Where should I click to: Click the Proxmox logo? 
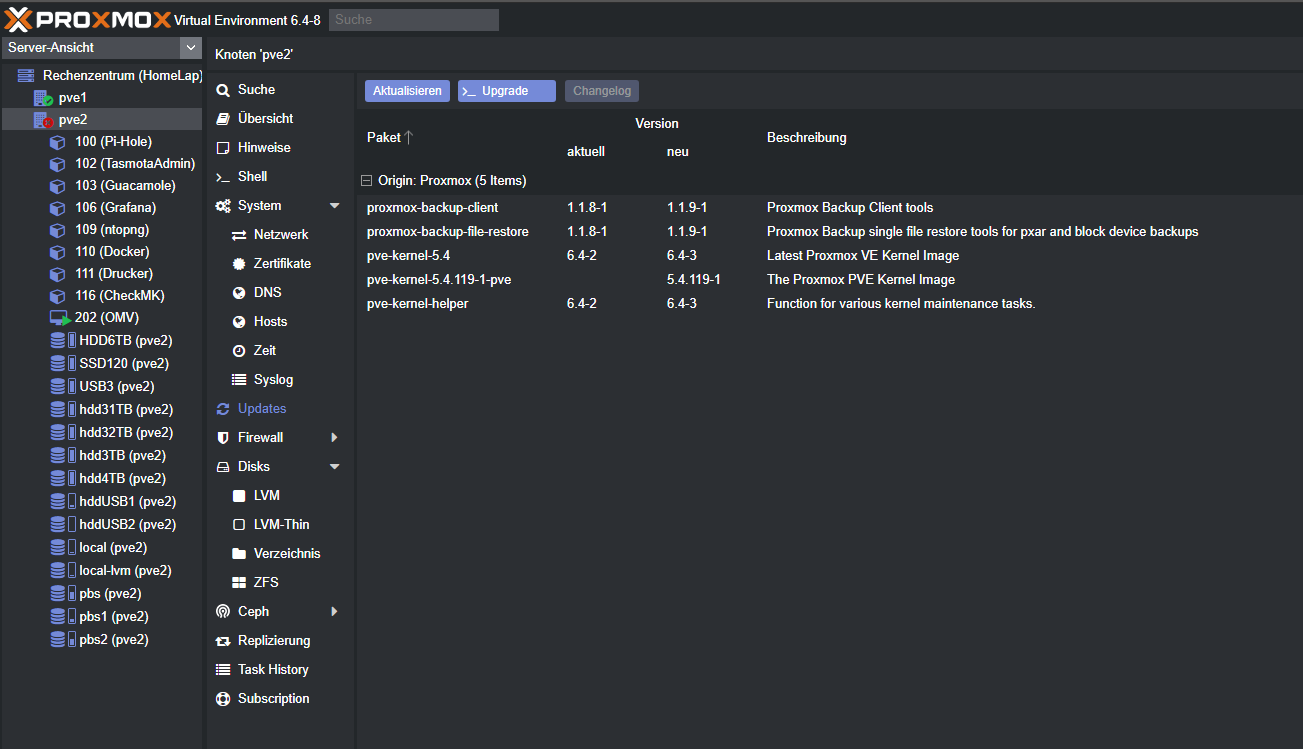[x=87, y=19]
